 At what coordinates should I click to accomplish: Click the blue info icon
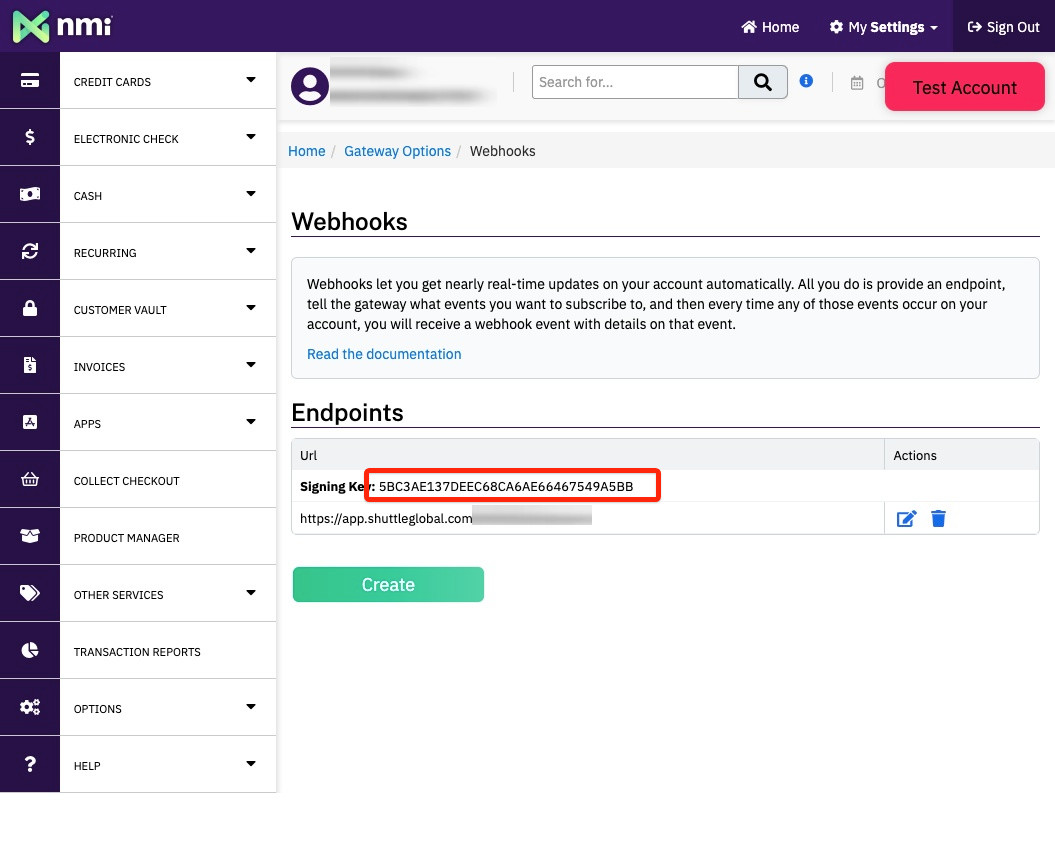click(806, 81)
